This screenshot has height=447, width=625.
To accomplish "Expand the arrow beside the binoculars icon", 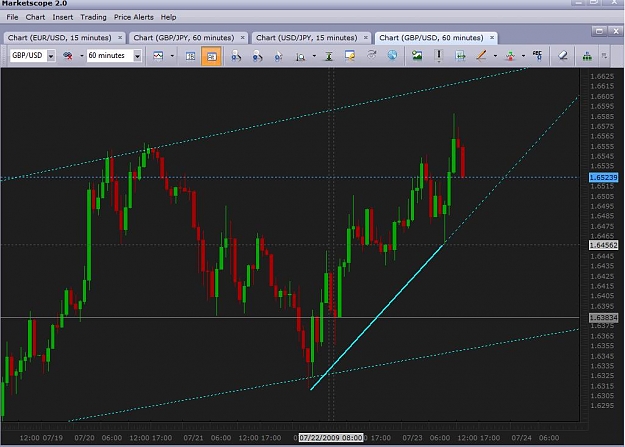I will [x=81, y=56].
